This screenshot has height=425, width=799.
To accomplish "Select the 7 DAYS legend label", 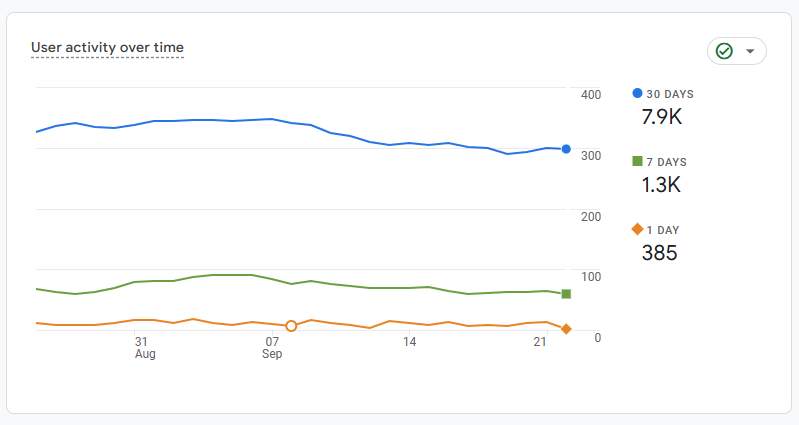I will (666, 162).
